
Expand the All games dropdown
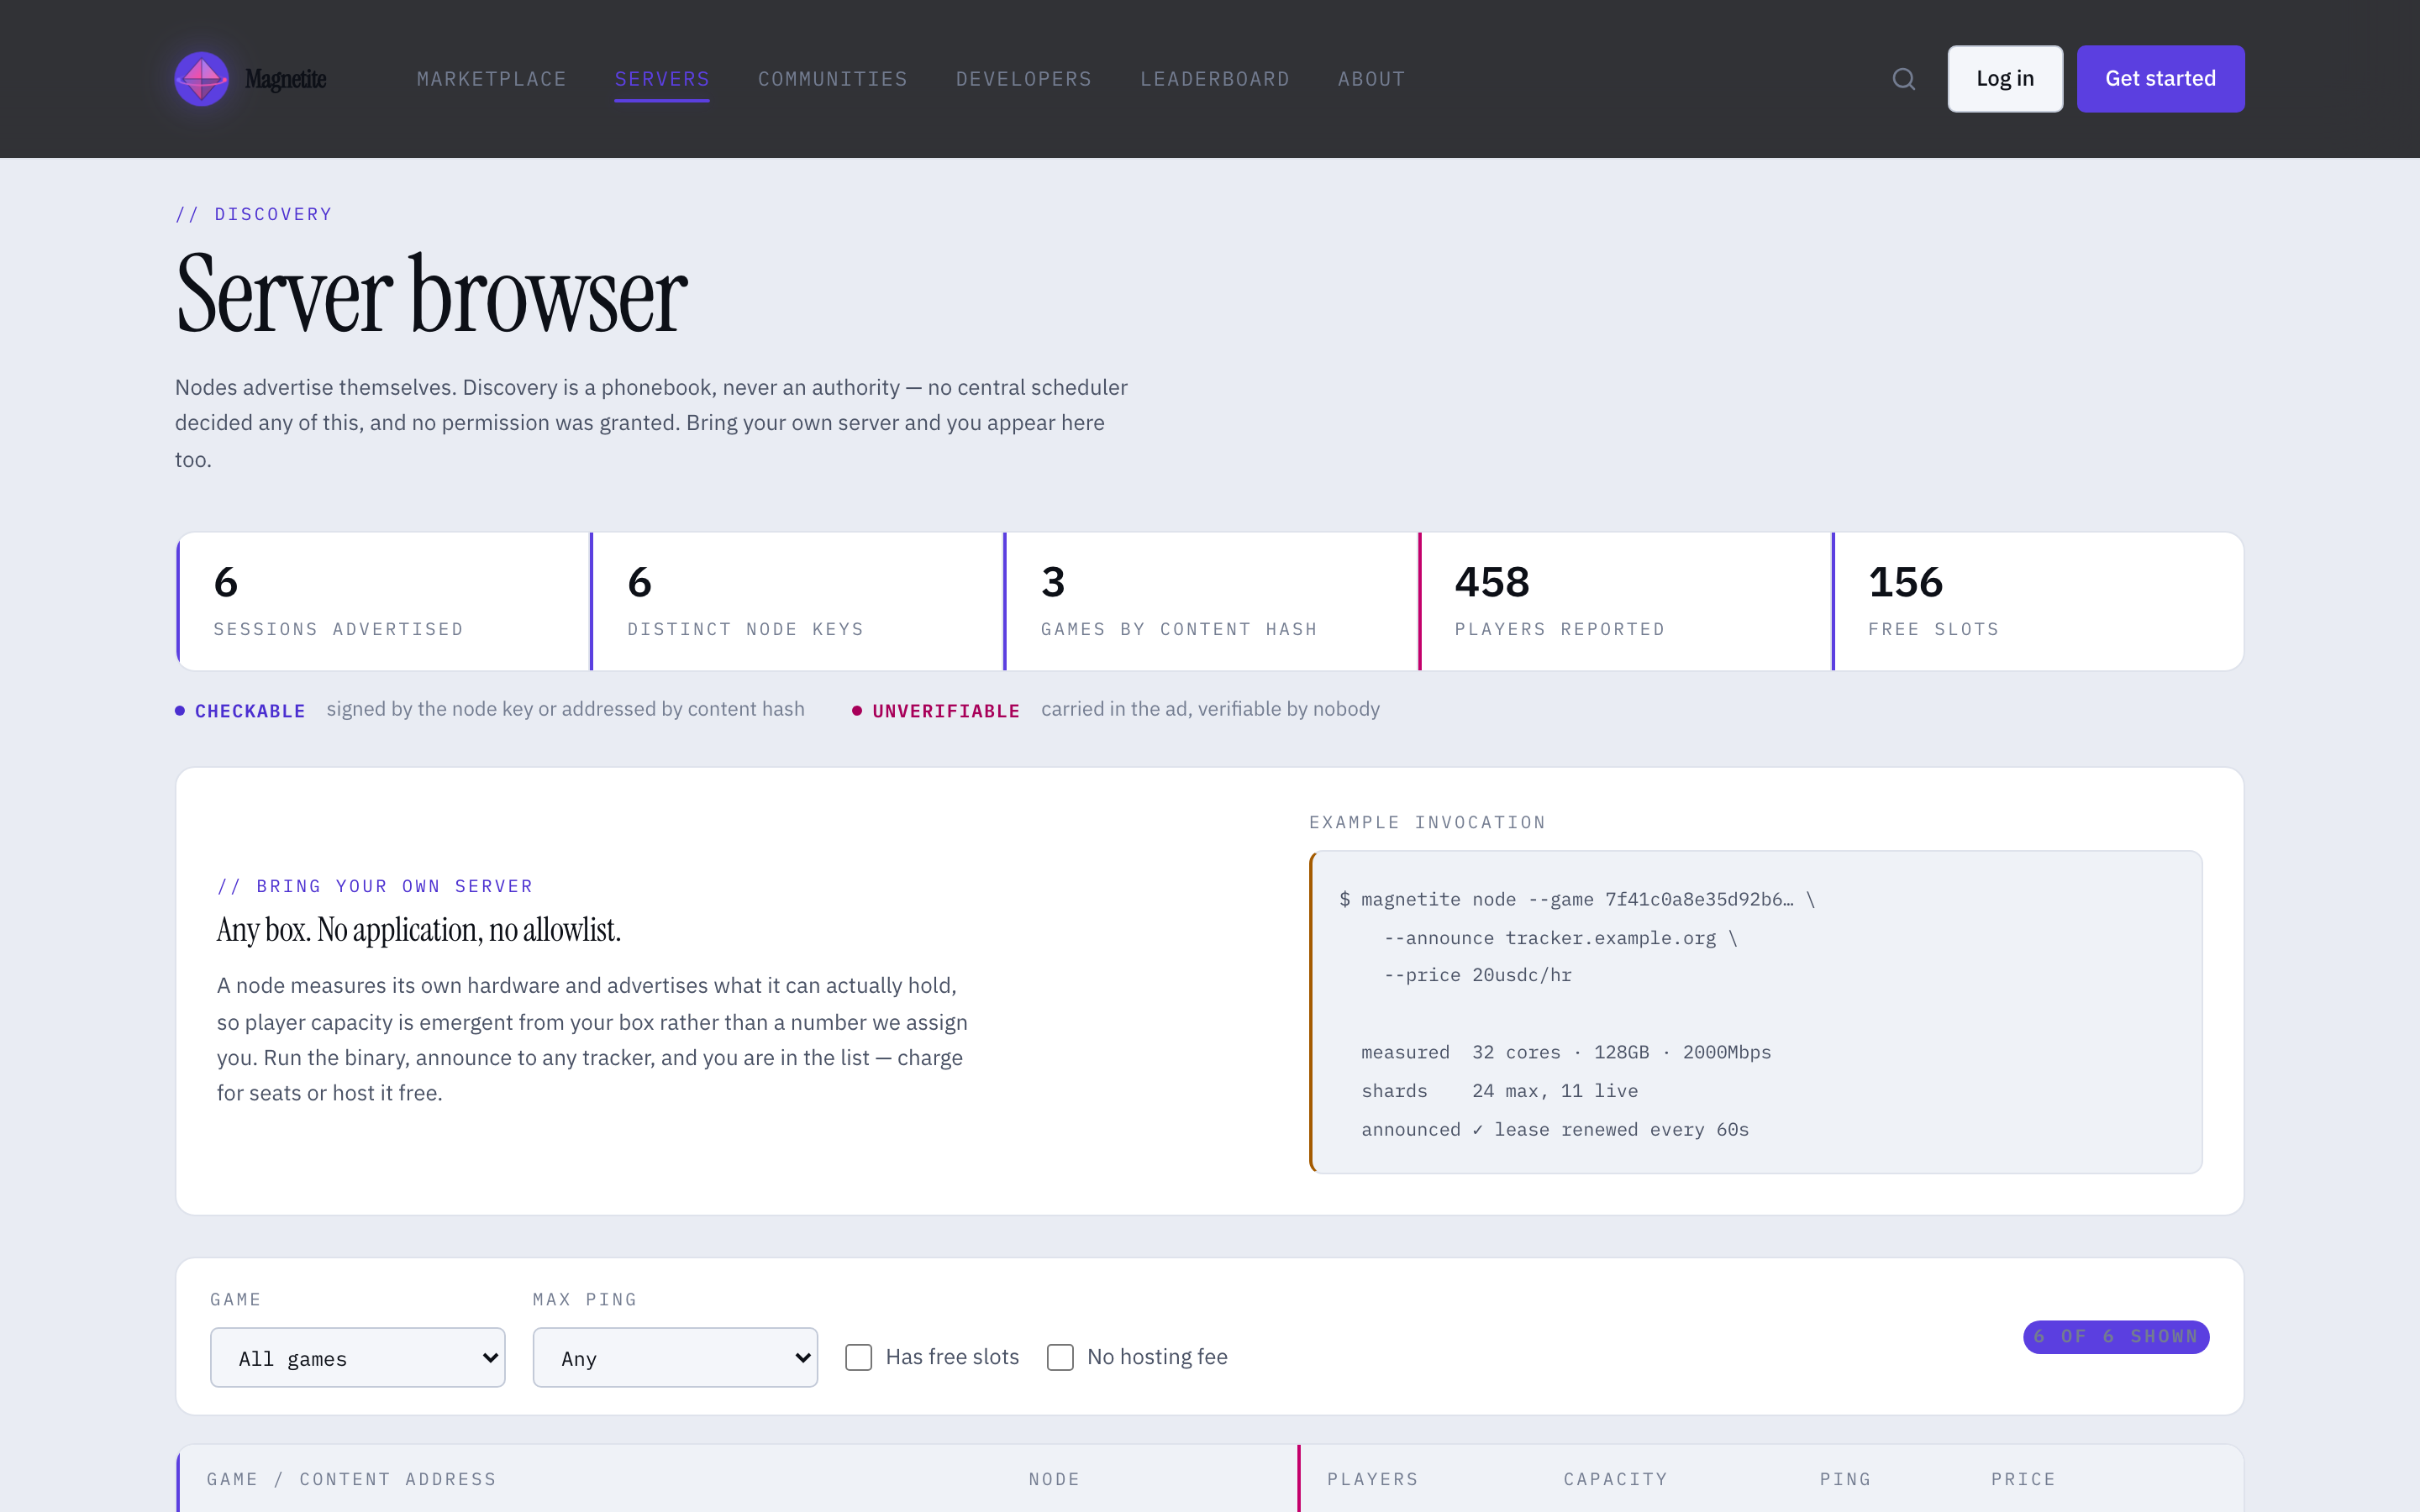point(358,1357)
